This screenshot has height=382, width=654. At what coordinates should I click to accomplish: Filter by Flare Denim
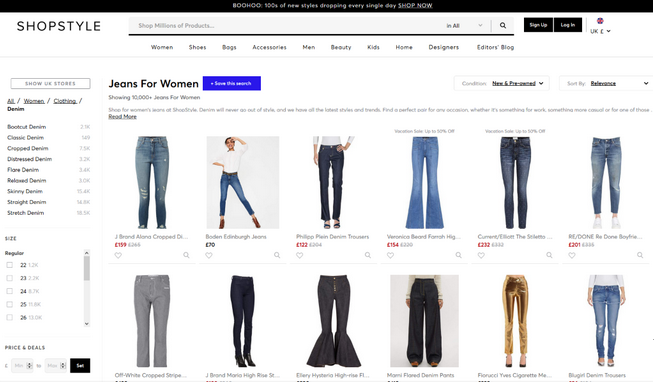(23, 170)
